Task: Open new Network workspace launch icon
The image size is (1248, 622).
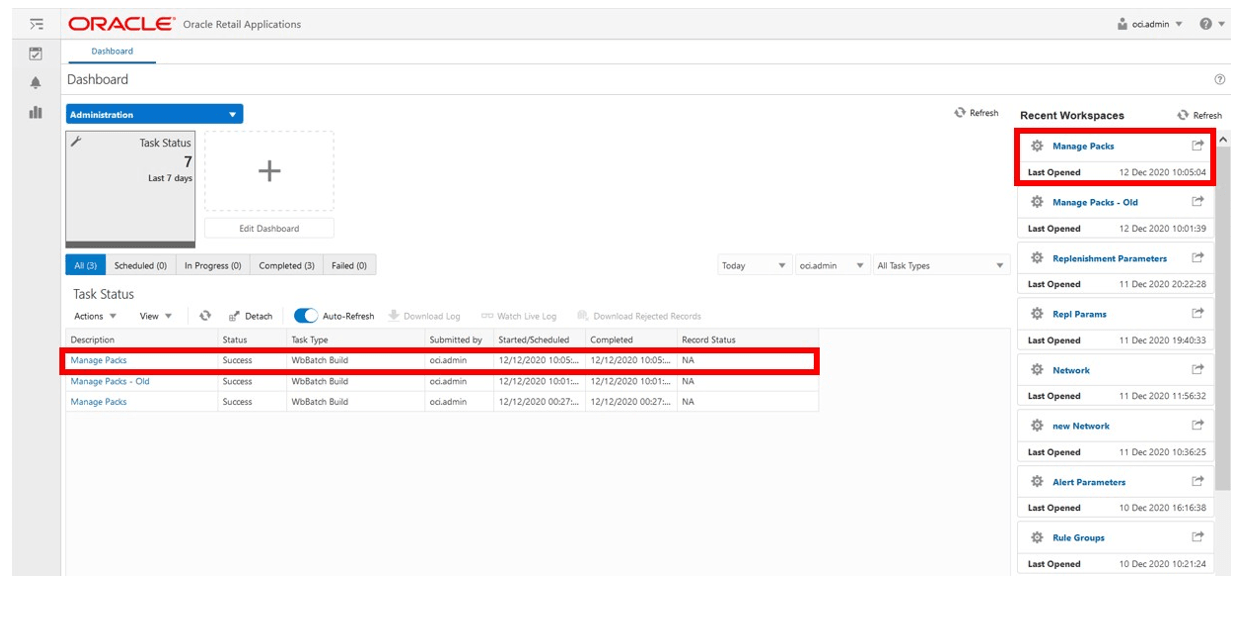Action: point(1198,426)
